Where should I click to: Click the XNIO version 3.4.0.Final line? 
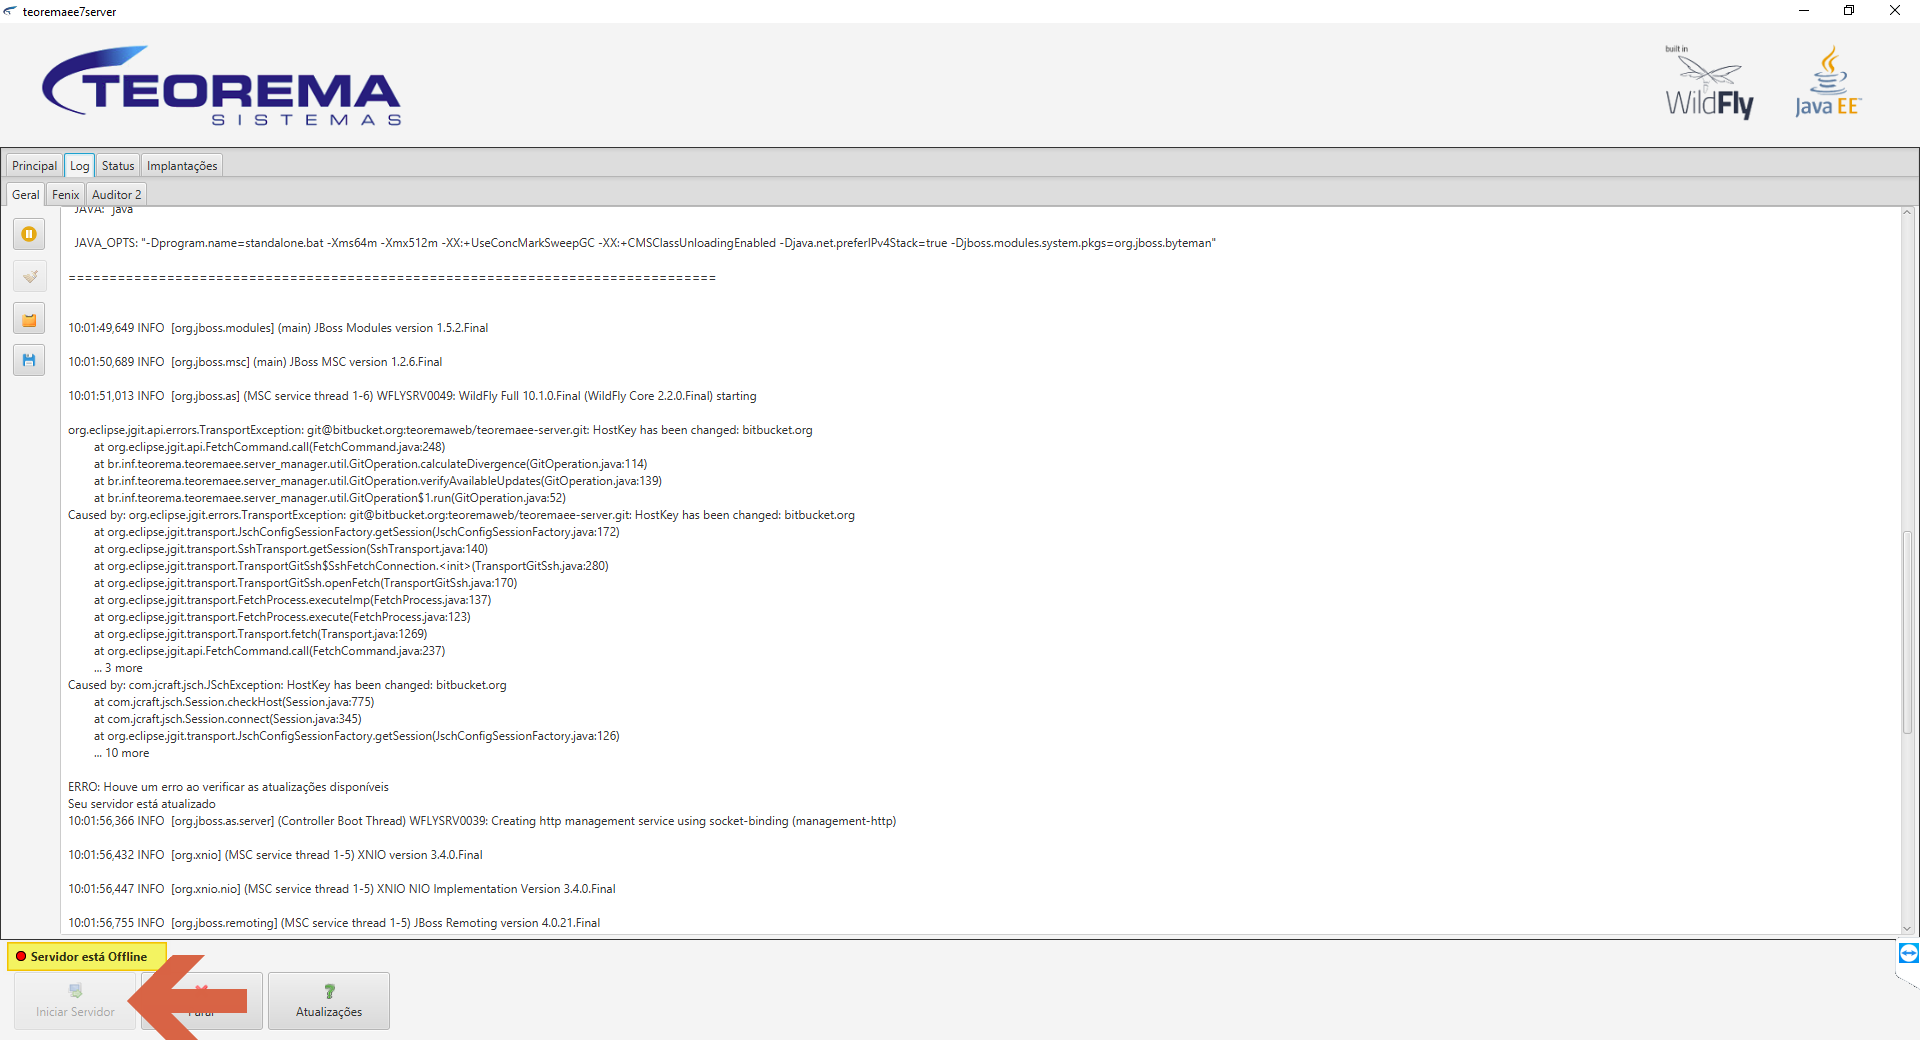click(275, 855)
